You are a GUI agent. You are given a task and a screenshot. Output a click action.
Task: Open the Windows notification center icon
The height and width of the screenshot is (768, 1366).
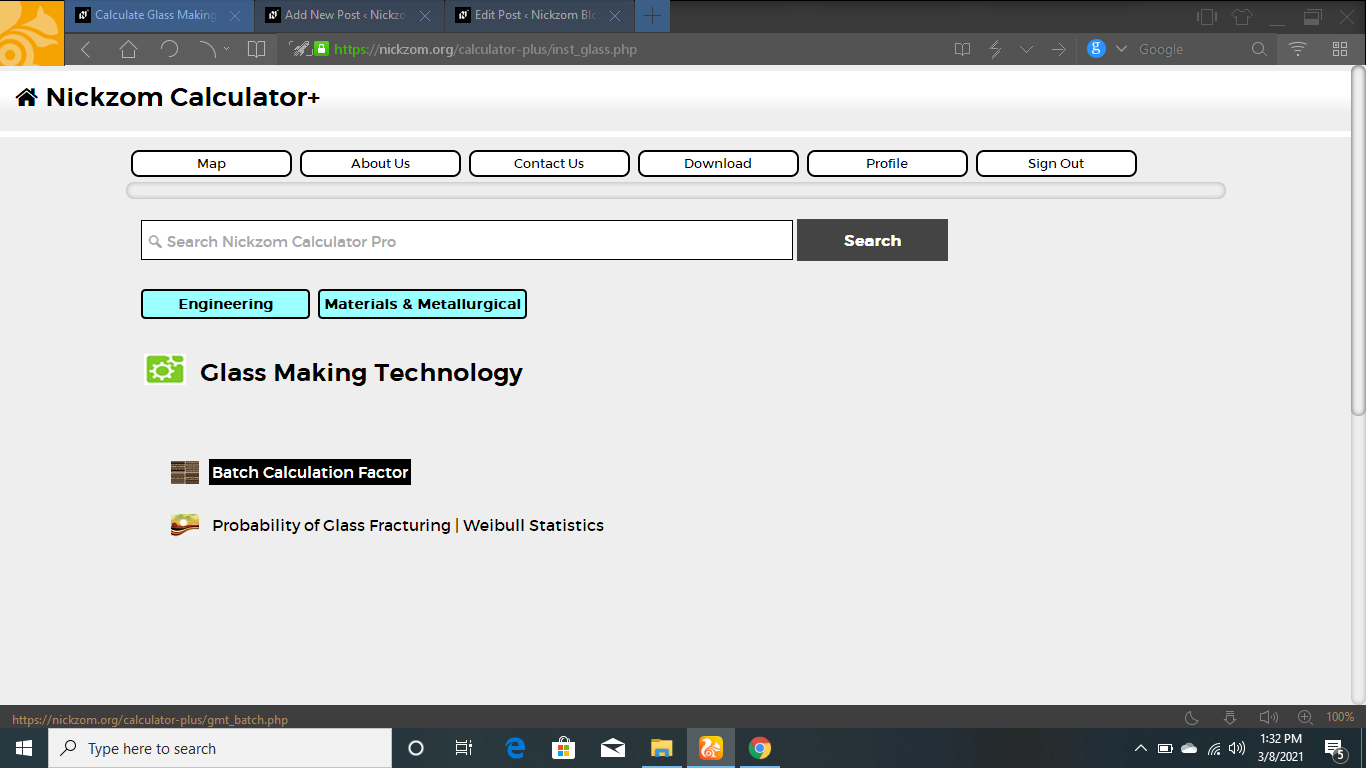pyautogui.click(x=1334, y=748)
